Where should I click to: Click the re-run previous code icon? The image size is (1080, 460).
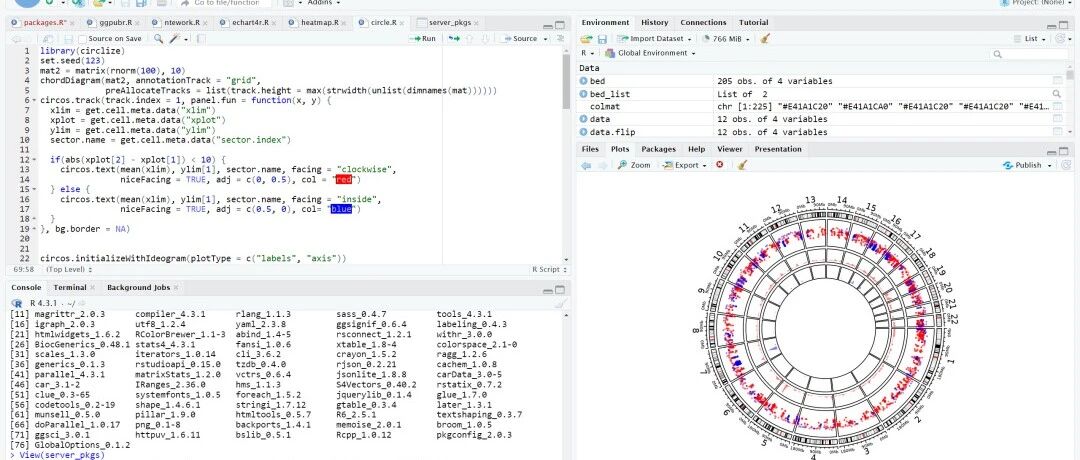[455, 39]
